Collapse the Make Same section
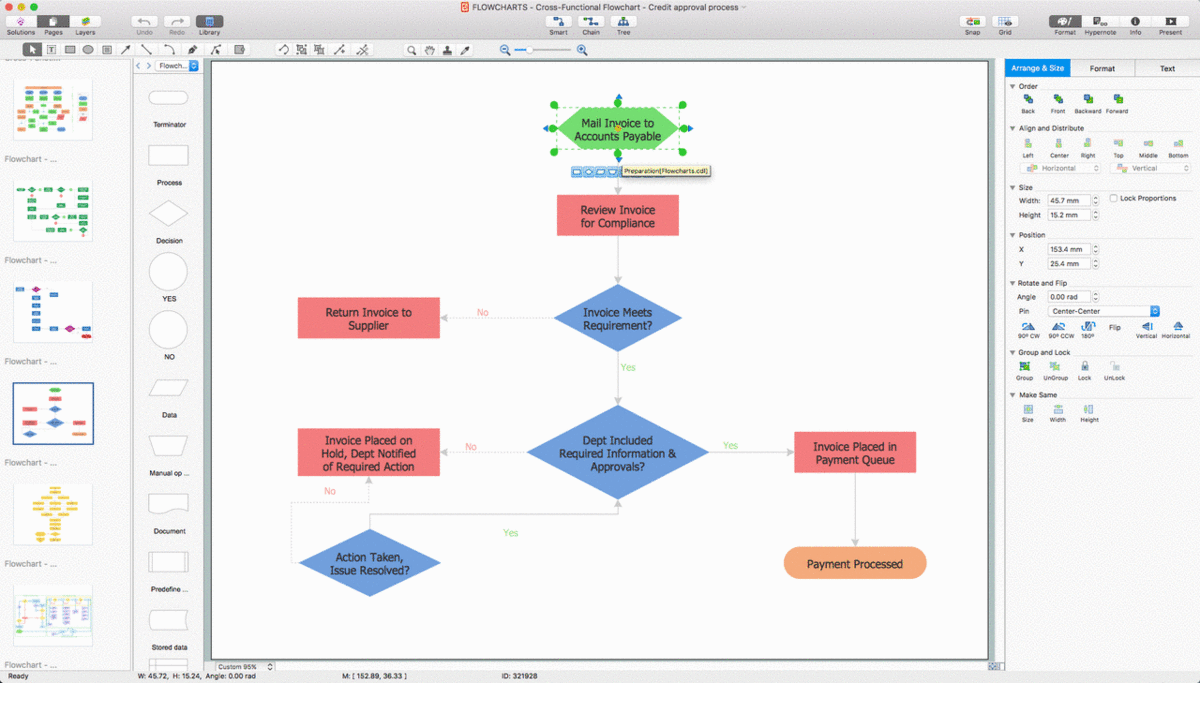This screenshot has width=1200, height=722. (1012, 395)
